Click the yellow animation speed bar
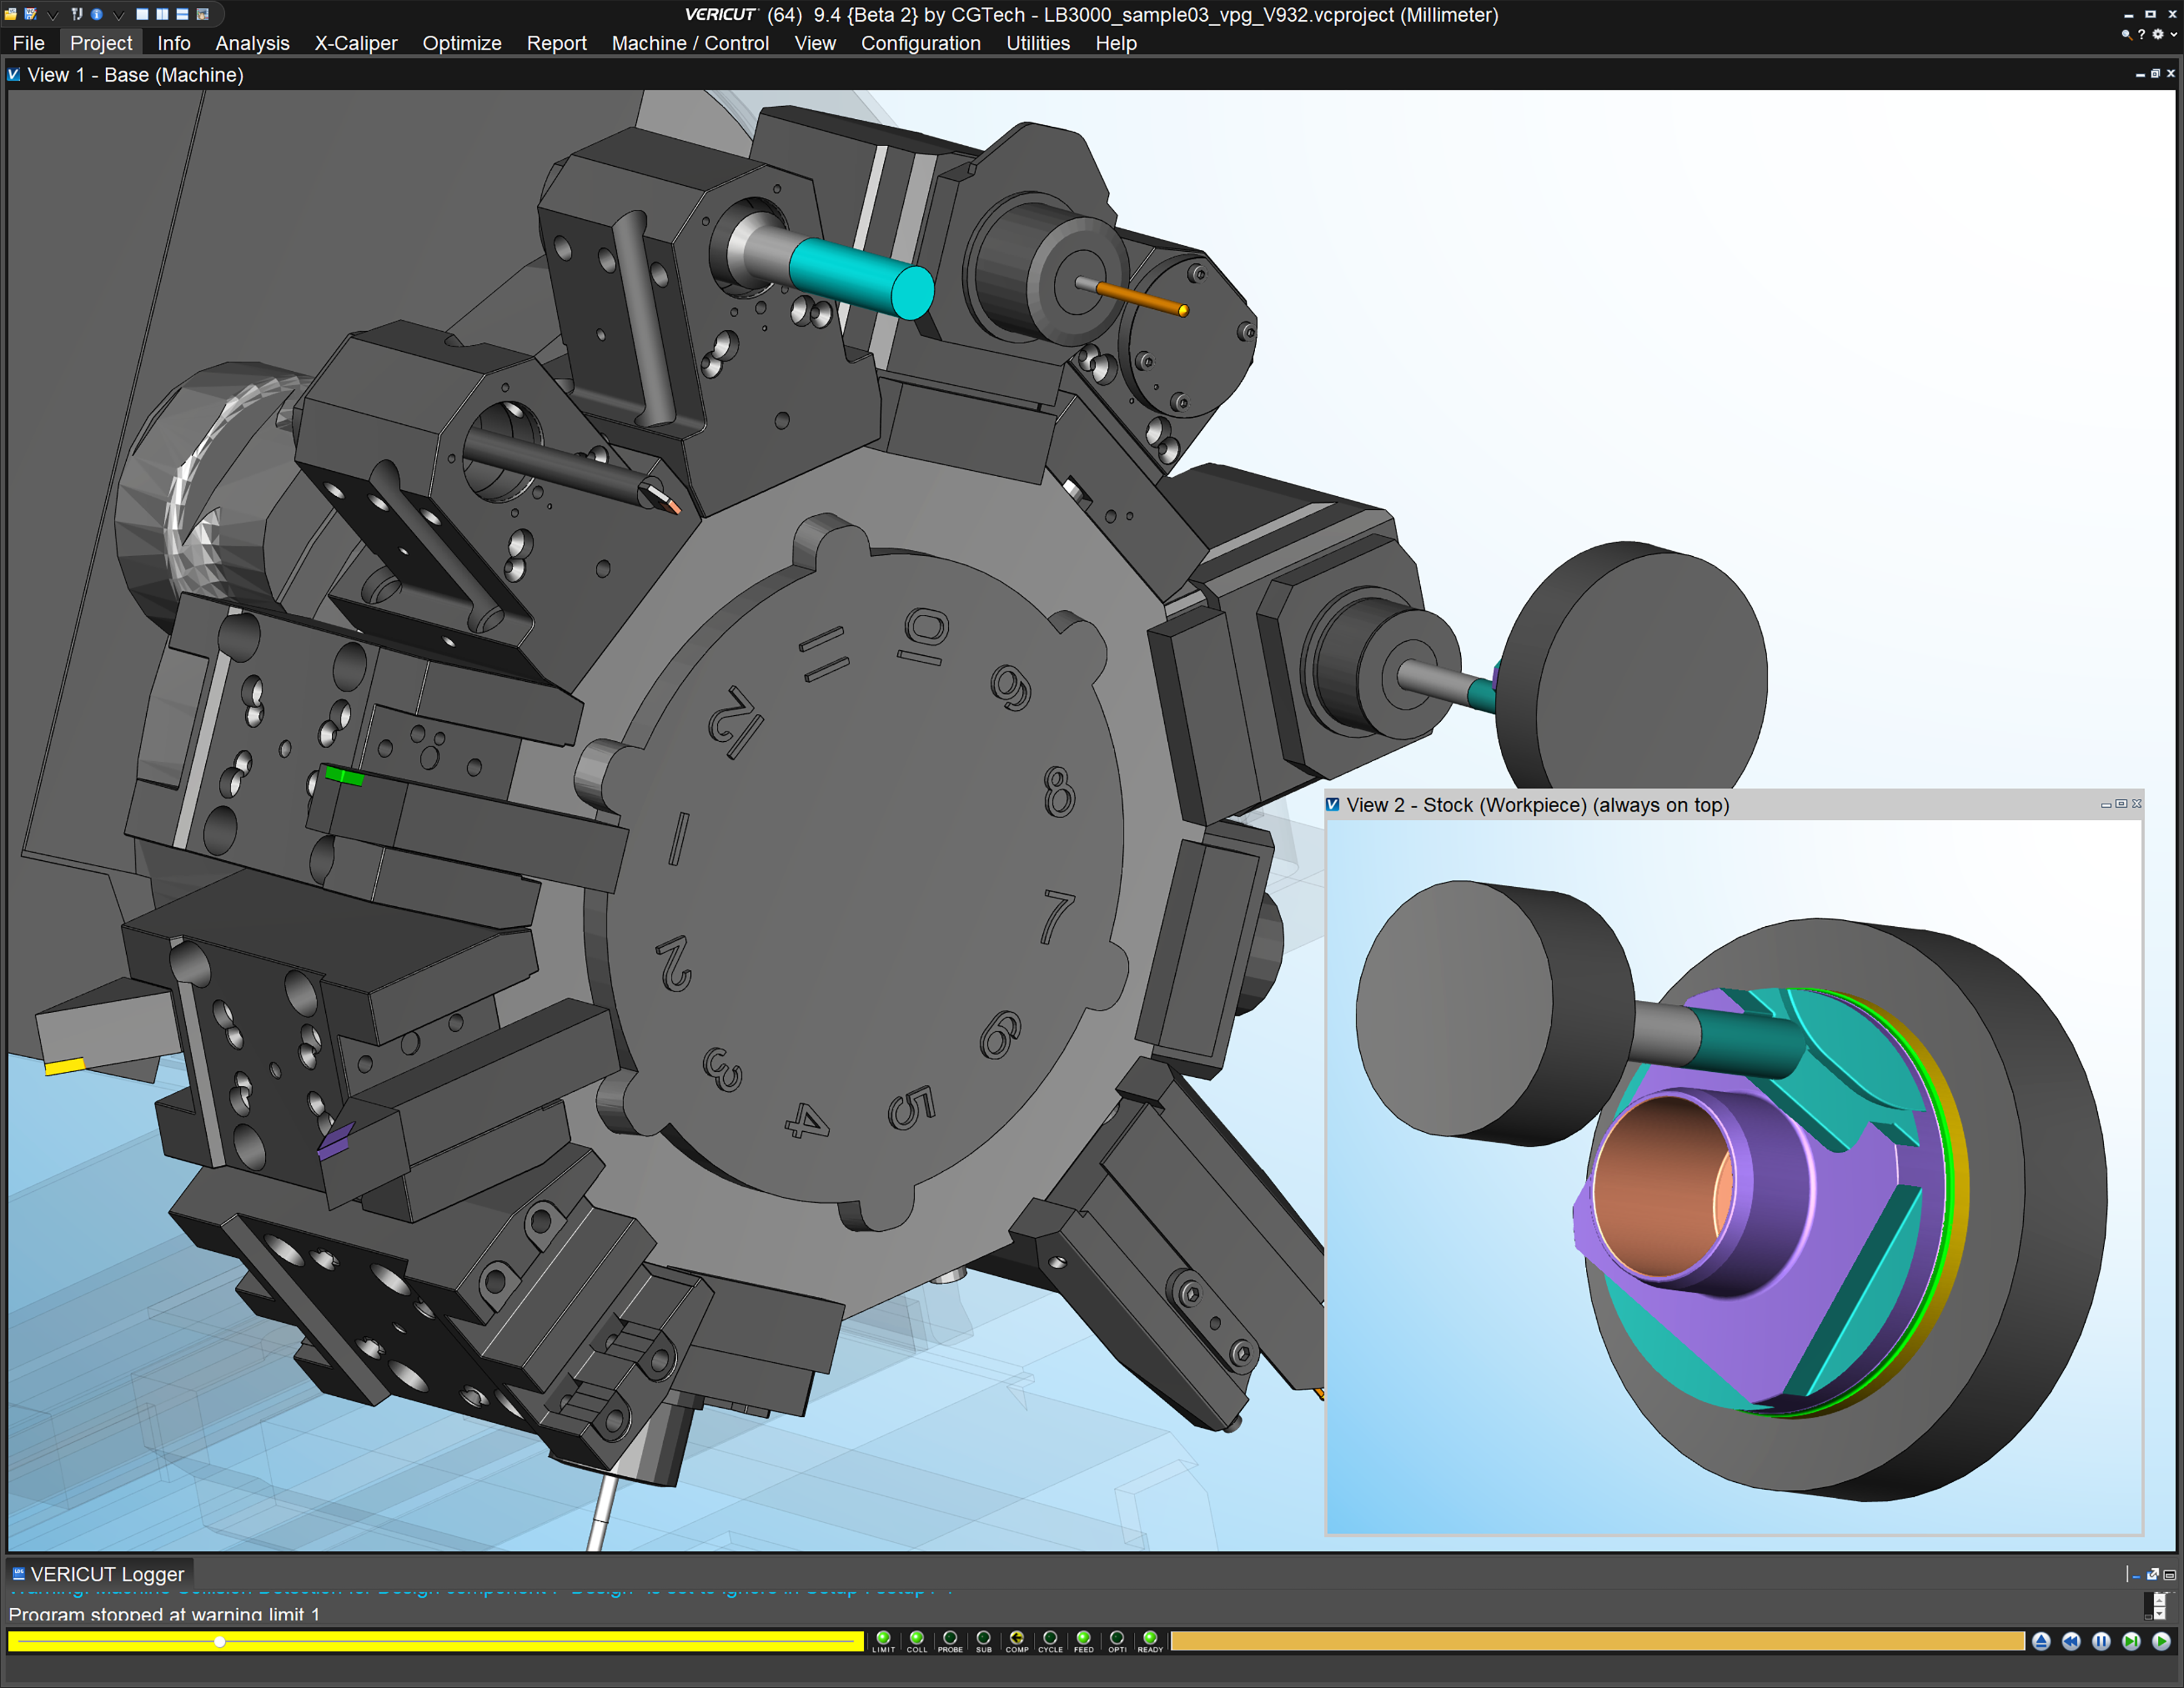This screenshot has width=2184, height=1688. coord(436,1641)
